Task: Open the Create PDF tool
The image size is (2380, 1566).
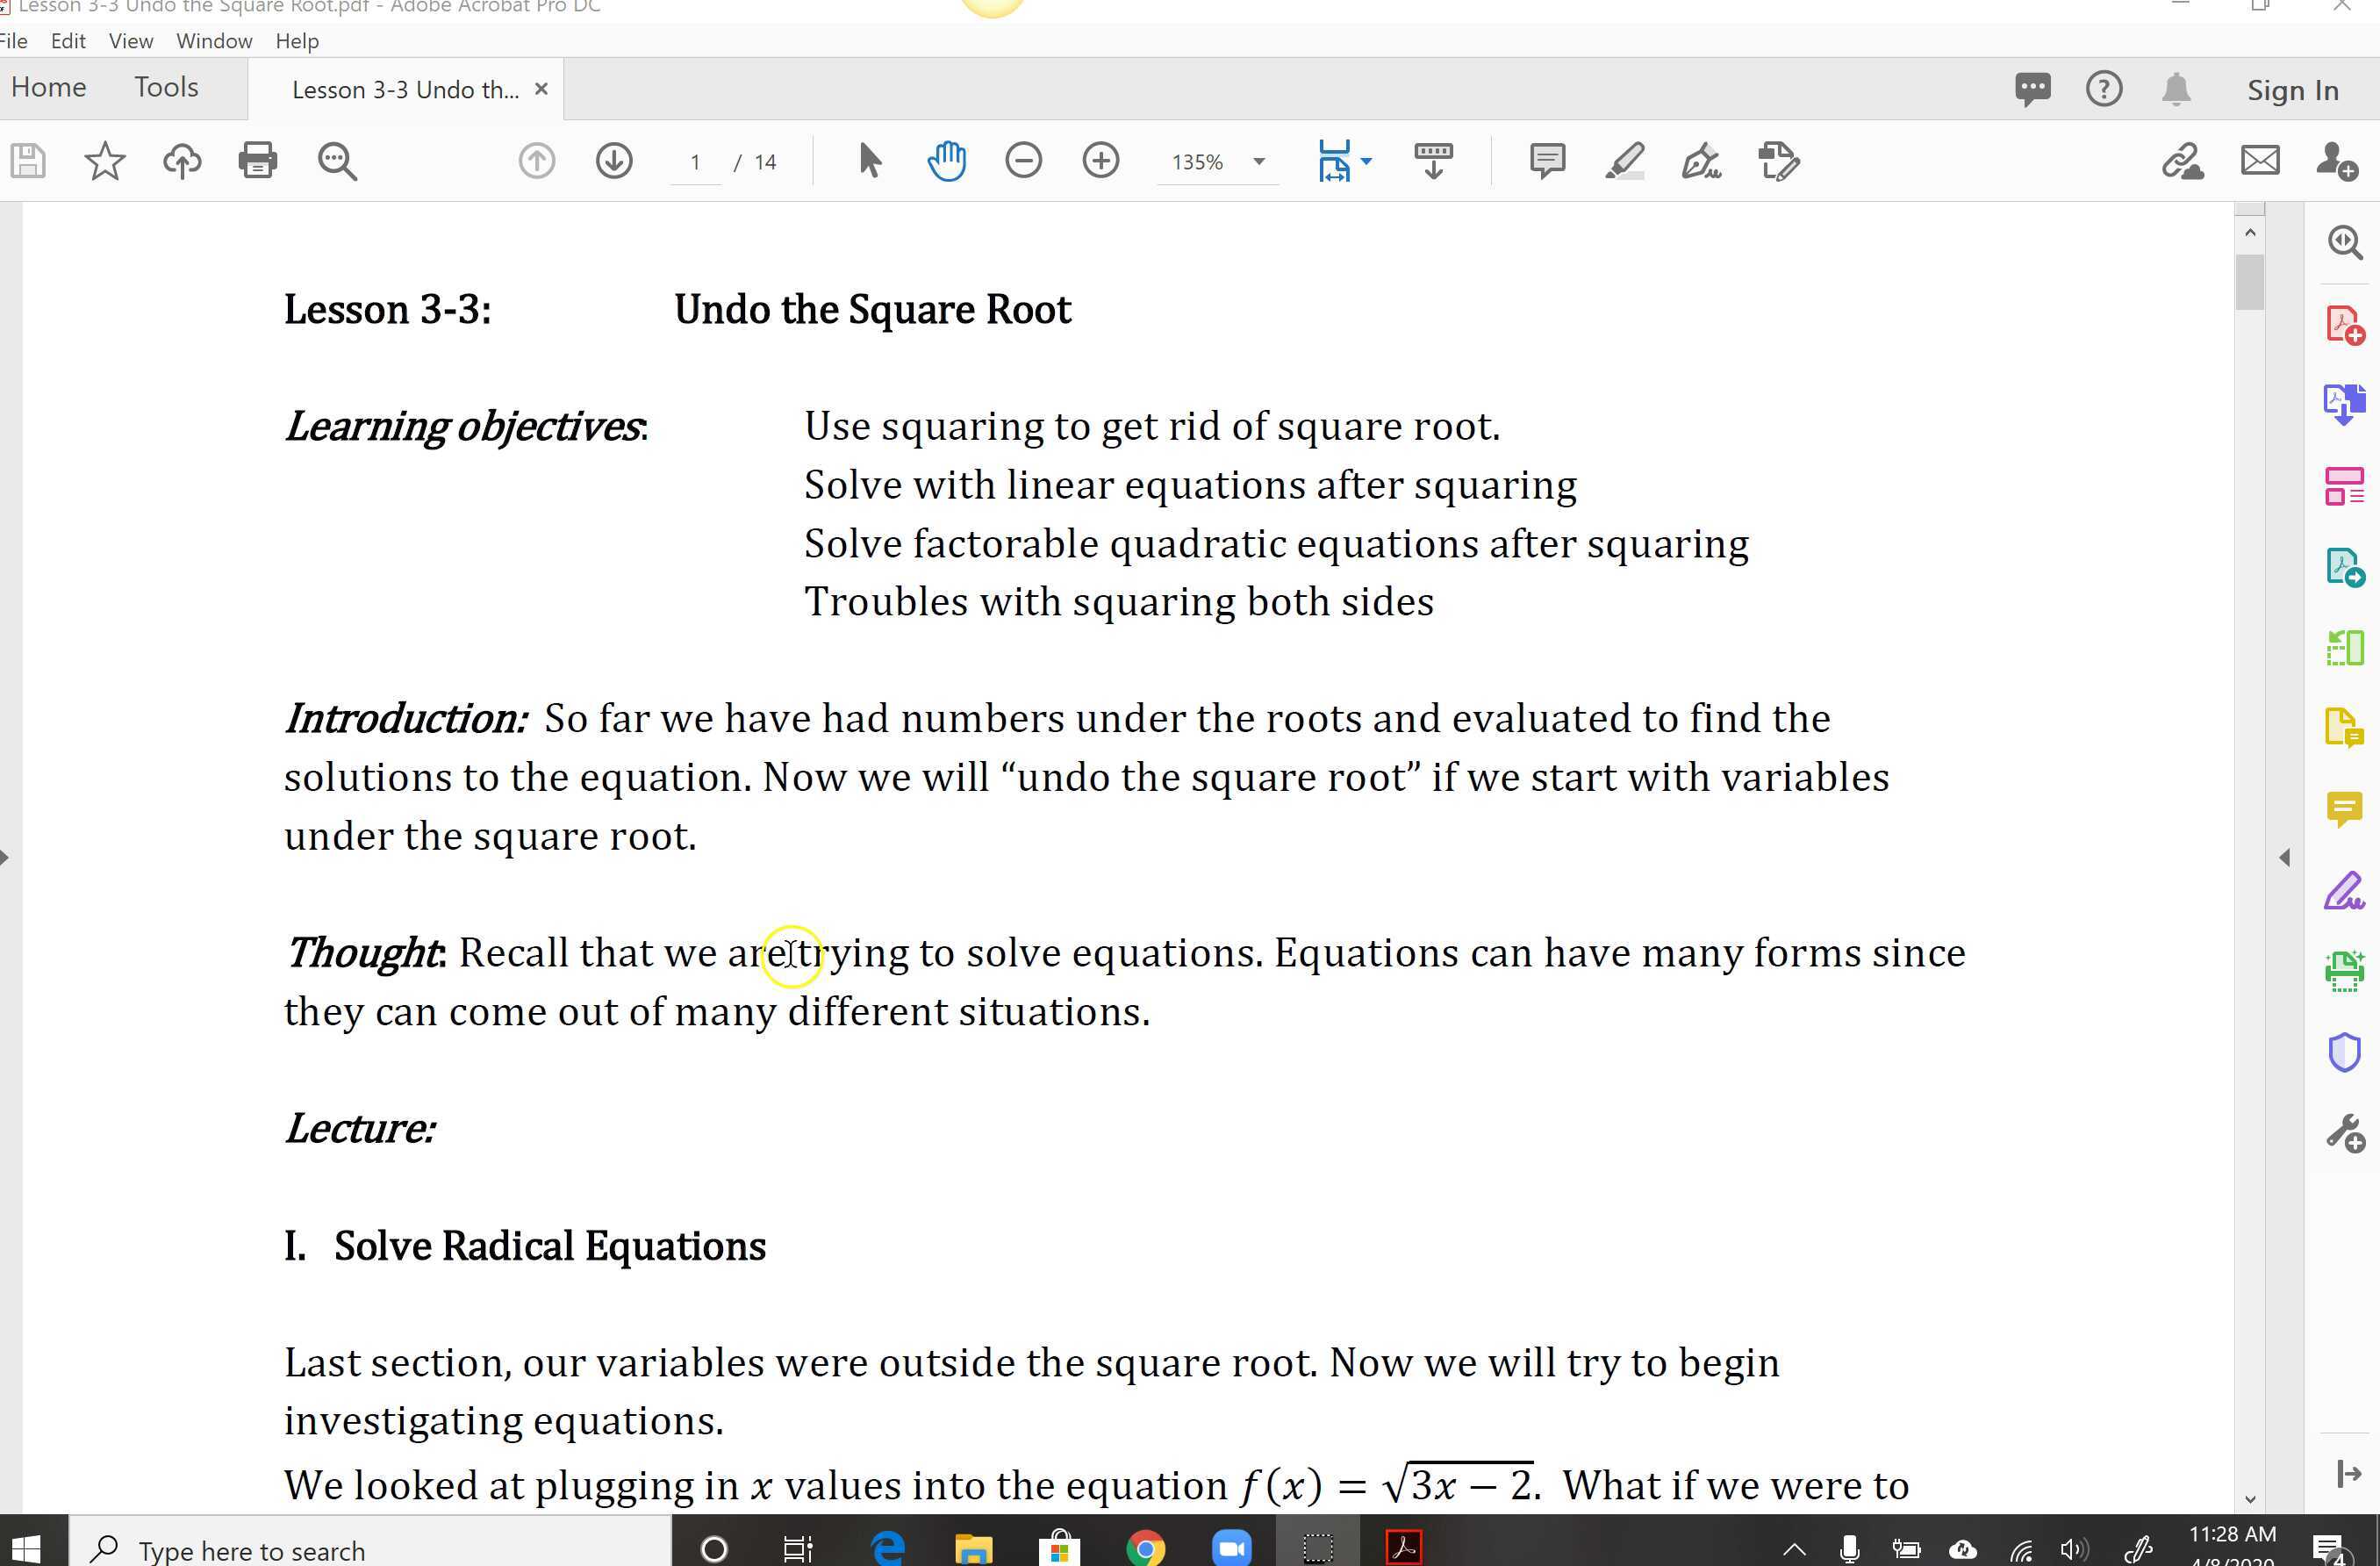Action: pyautogui.click(x=2345, y=323)
